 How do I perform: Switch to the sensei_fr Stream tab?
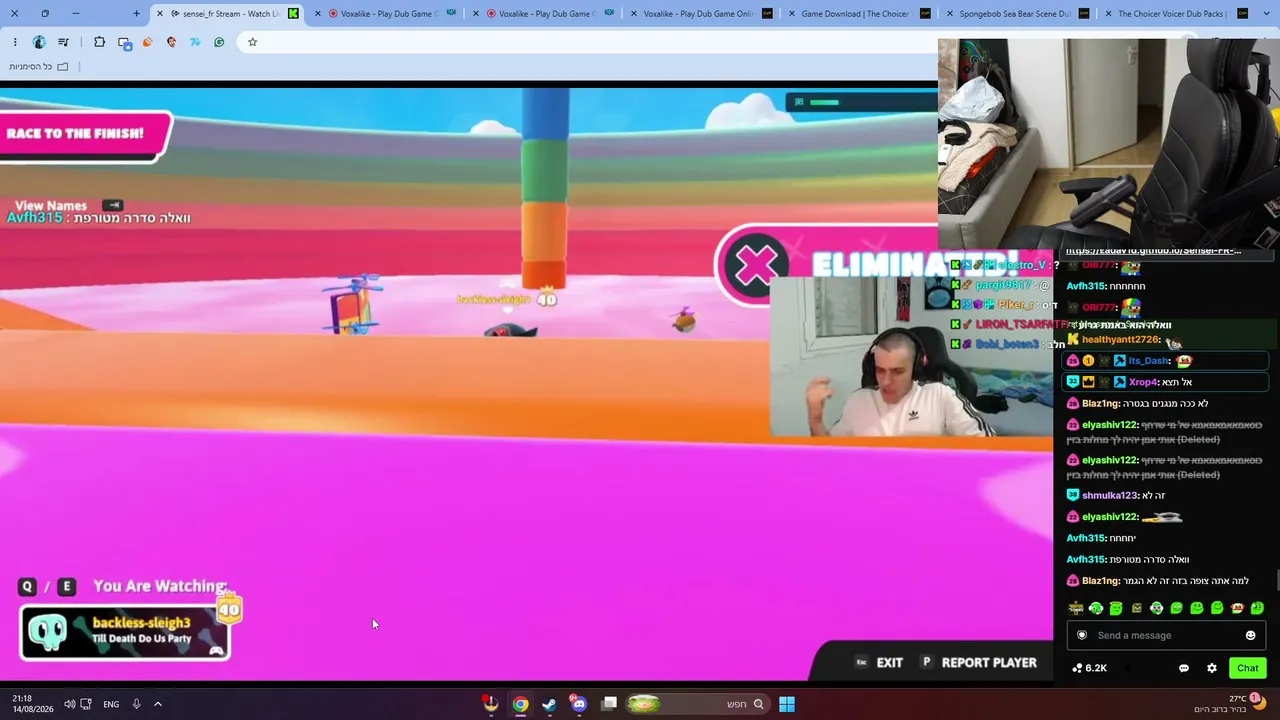tap(226, 14)
